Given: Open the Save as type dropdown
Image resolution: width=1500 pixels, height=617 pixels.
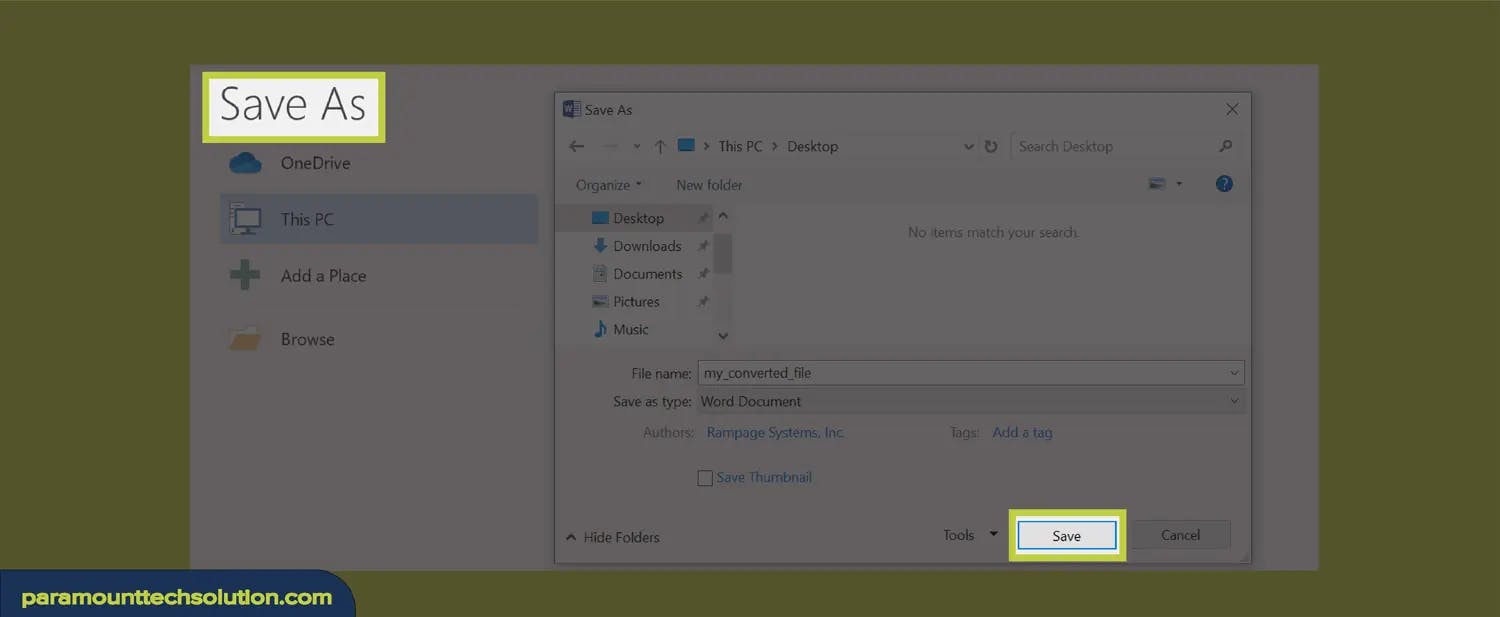Looking at the screenshot, I should tap(969, 401).
